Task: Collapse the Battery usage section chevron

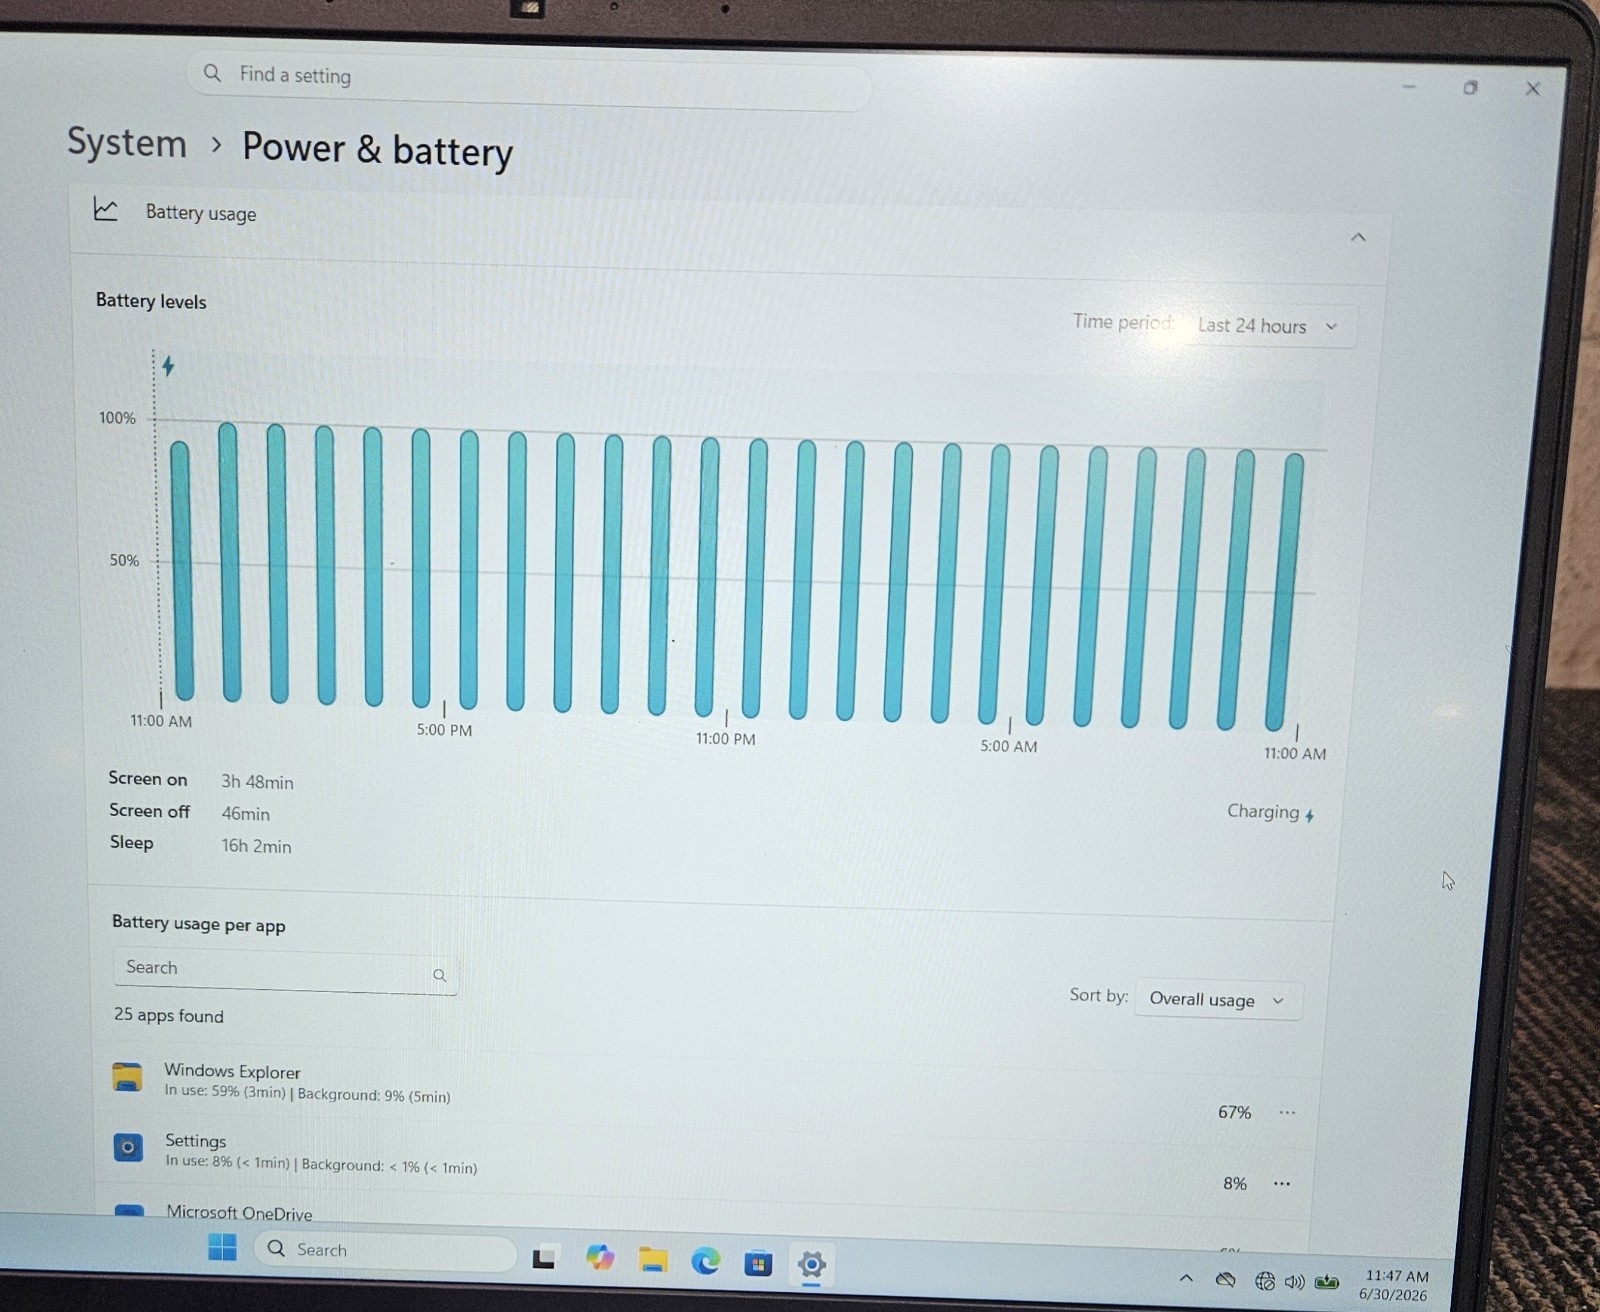Action: click(x=1358, y=238)
